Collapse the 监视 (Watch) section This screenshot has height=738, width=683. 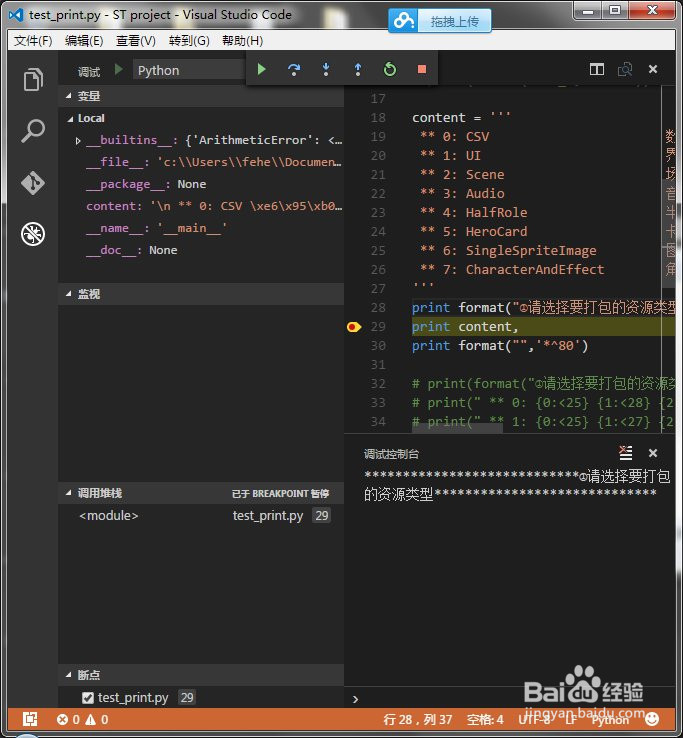69,294
